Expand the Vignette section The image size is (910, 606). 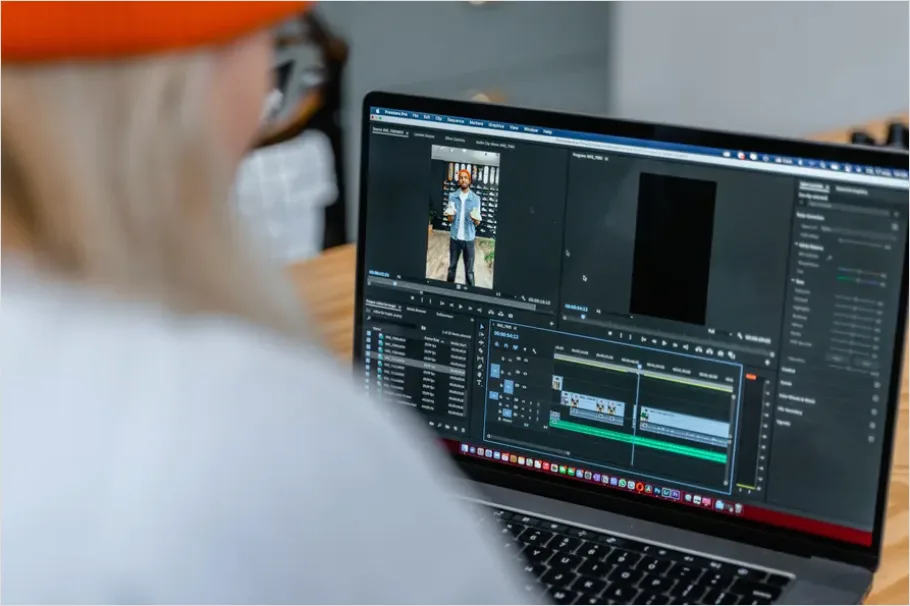coord(783,422)
